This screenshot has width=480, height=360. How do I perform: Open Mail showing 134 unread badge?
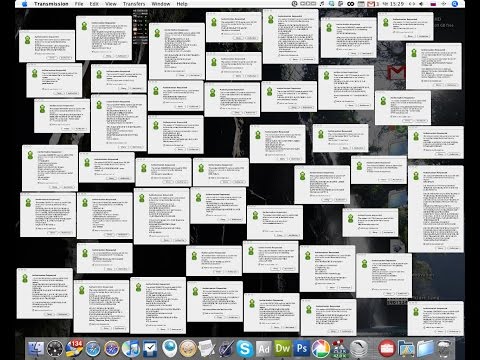coord(74,349)
